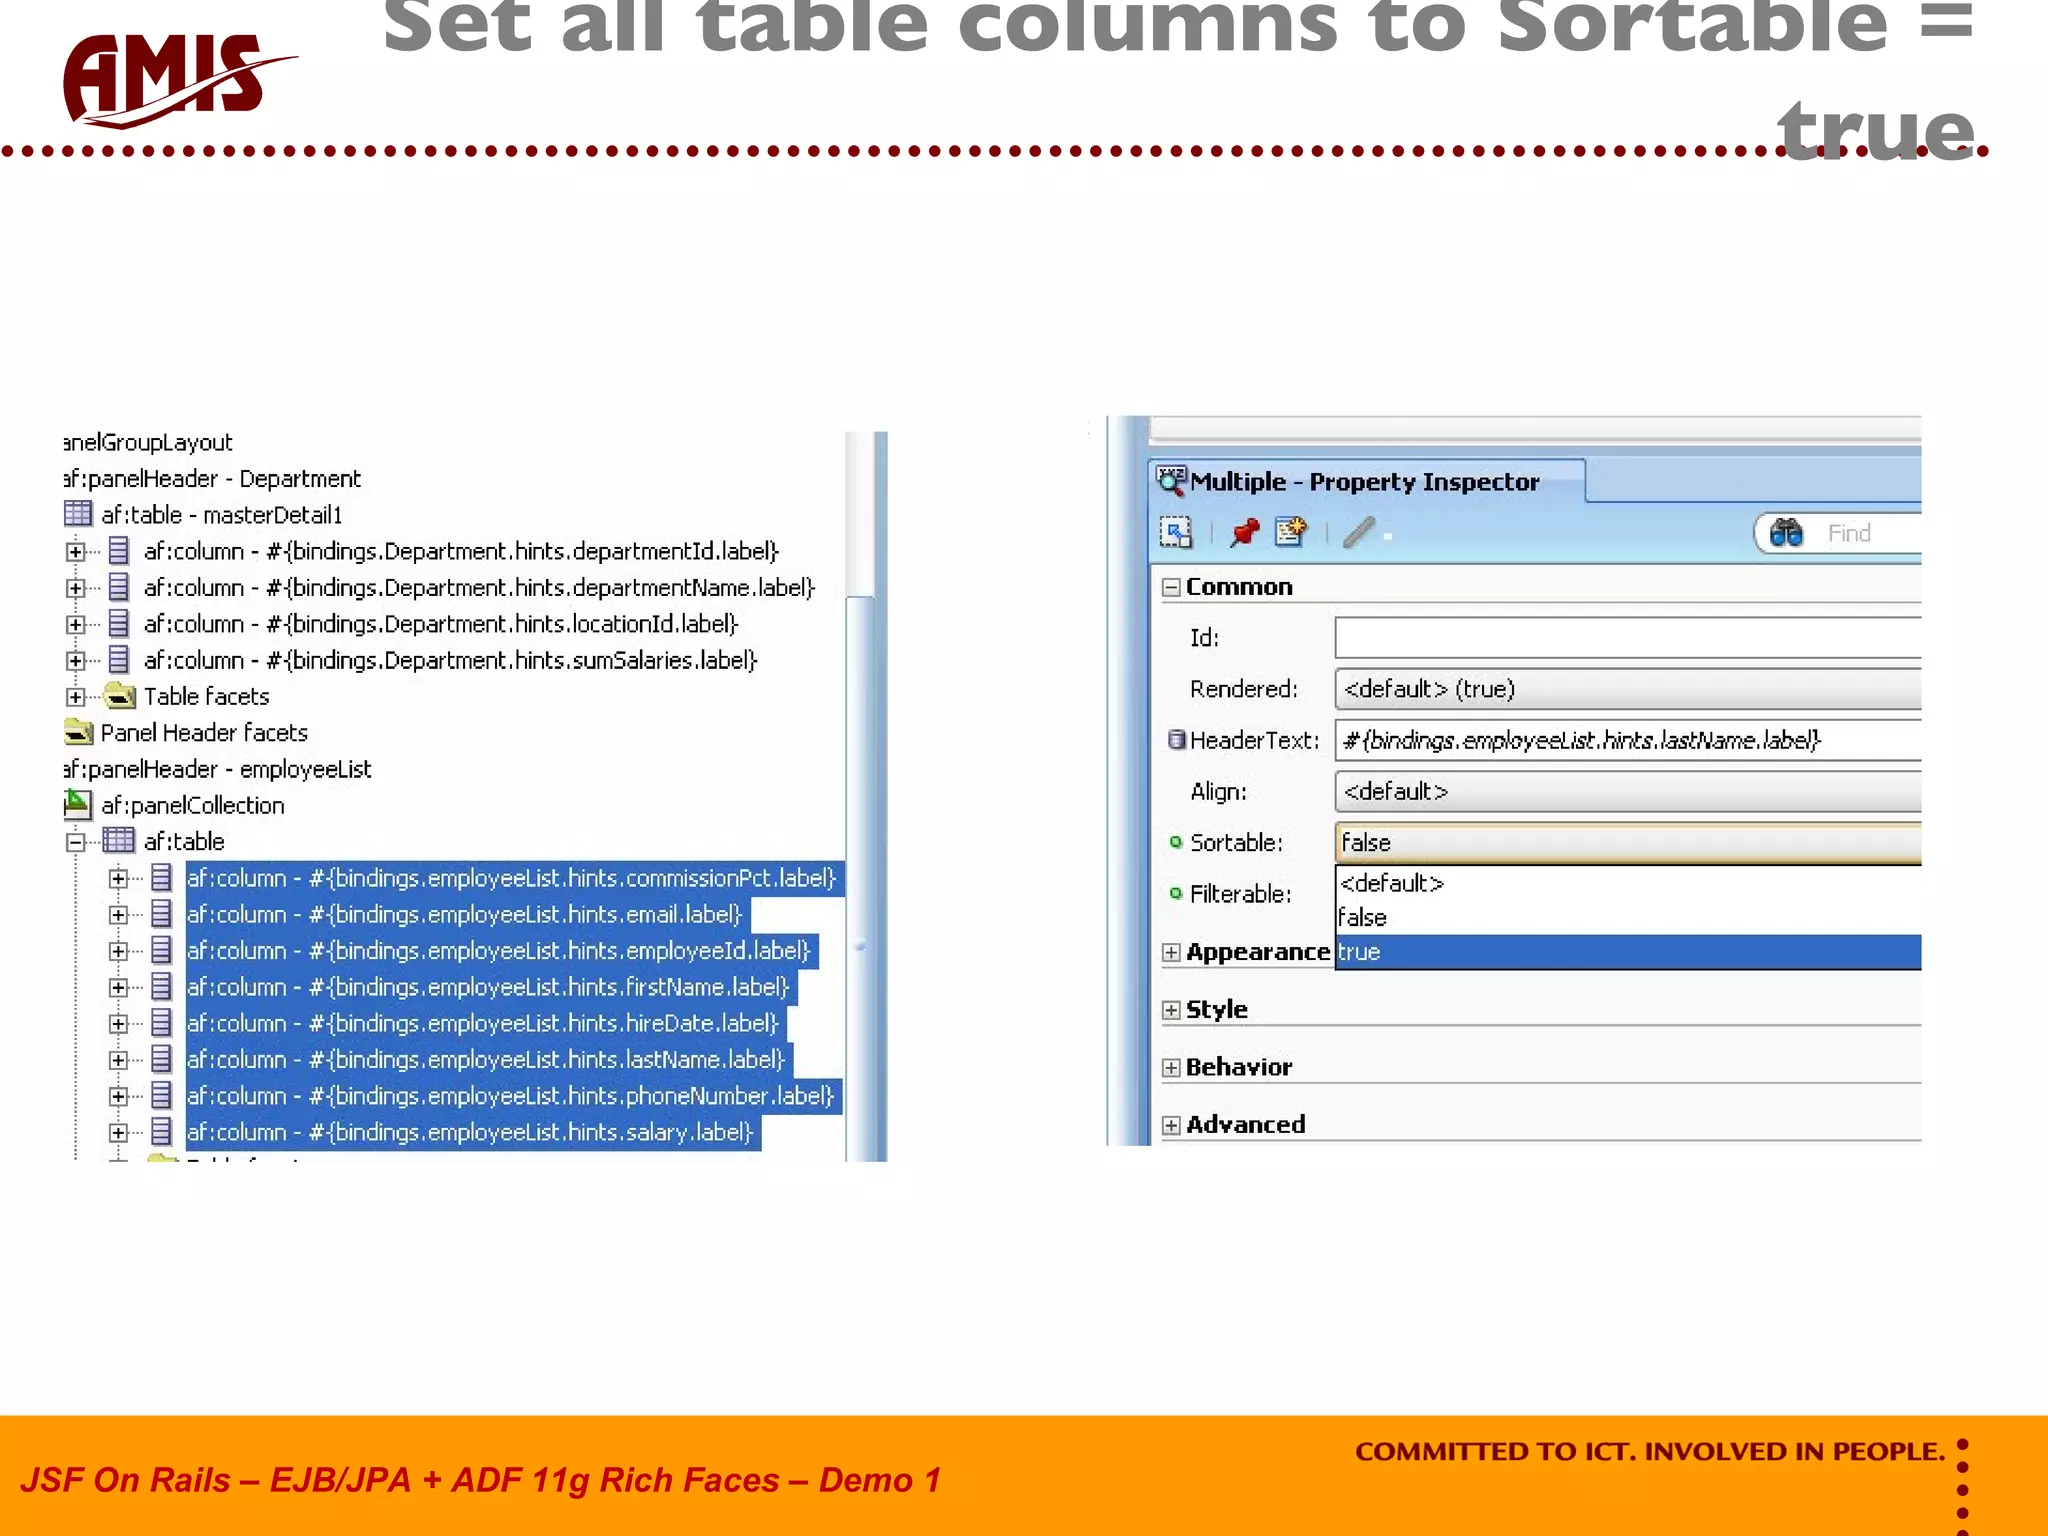This screenshot has width=2048, height=1536.
Task: Select the Multiple - Property Inspector tab
Action: coord(1366,481)
